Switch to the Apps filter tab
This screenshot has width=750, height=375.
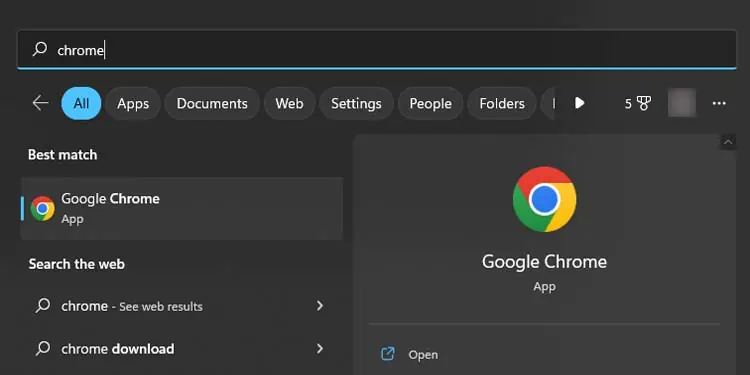[133, 103]
